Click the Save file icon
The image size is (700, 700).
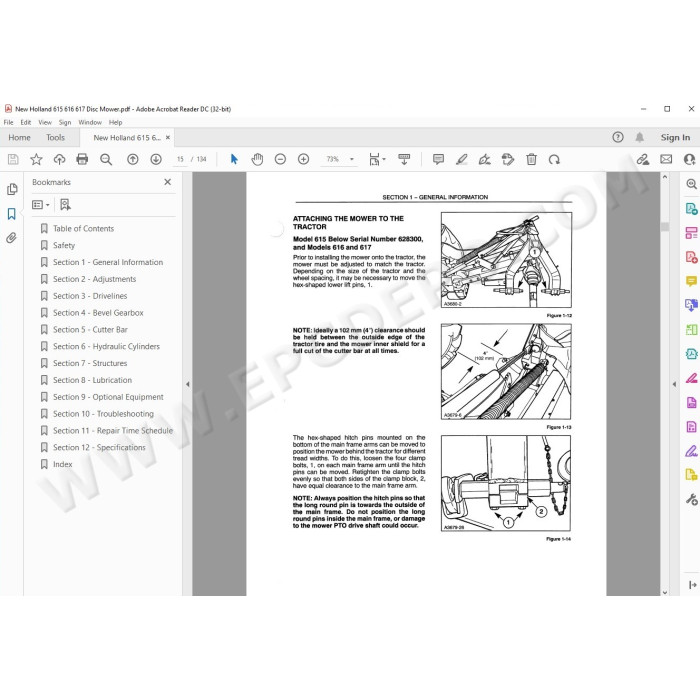[13, 159]
